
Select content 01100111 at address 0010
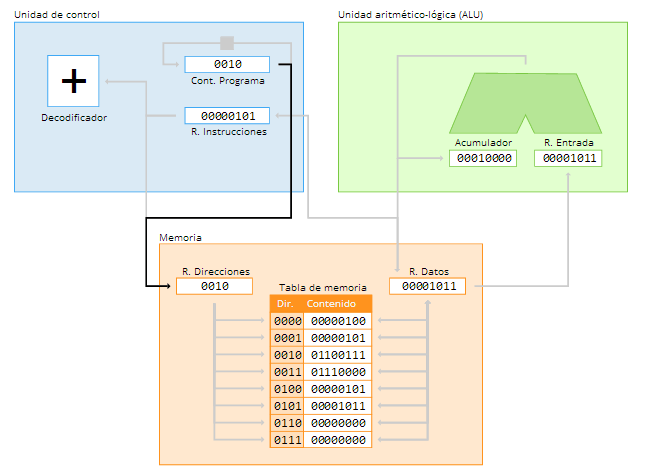coord(337,355)
